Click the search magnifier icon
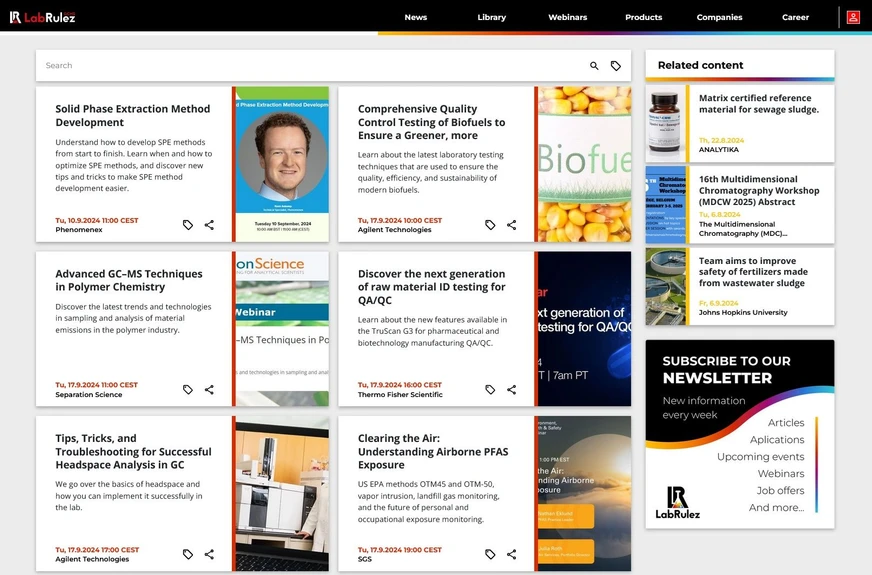 point(594,66)
